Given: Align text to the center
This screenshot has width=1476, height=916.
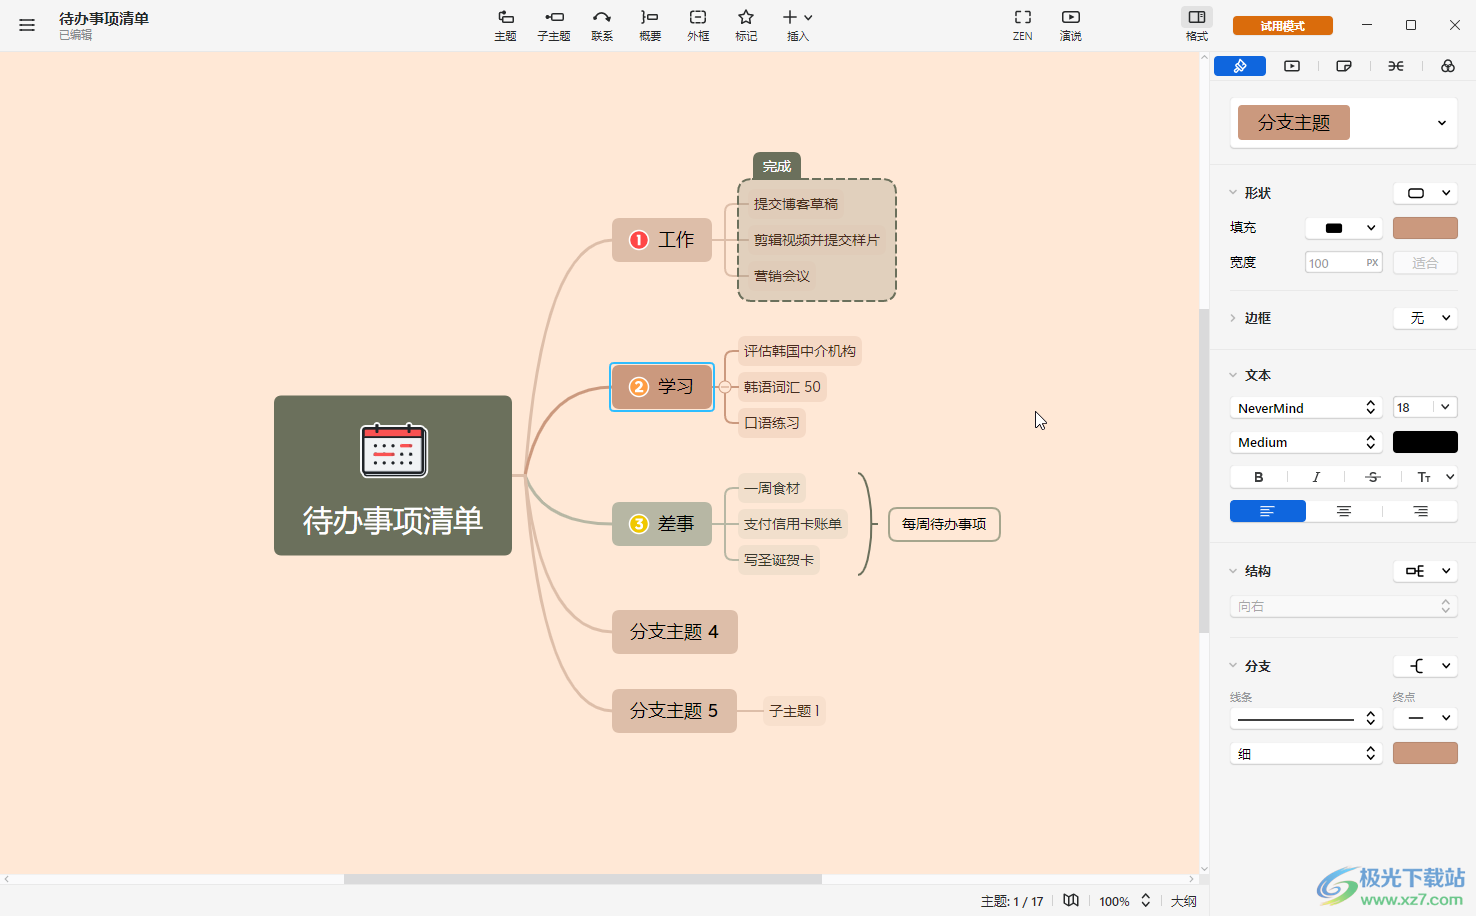Looking at the screenshot, I should point(1344,511).
